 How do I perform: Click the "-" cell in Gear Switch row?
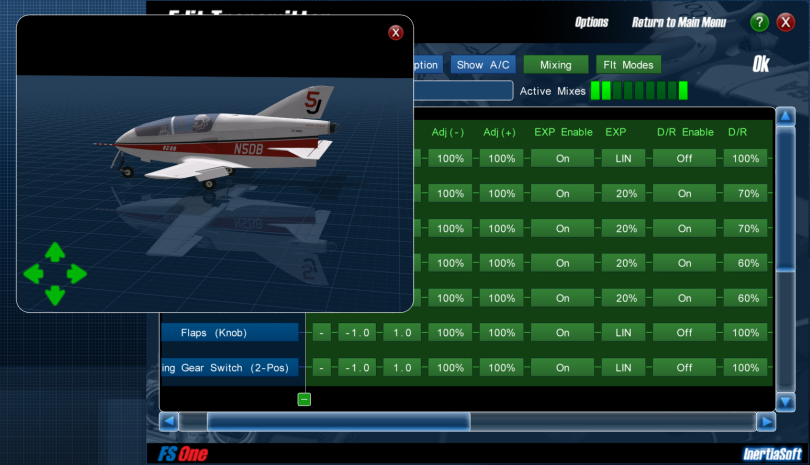321,368
